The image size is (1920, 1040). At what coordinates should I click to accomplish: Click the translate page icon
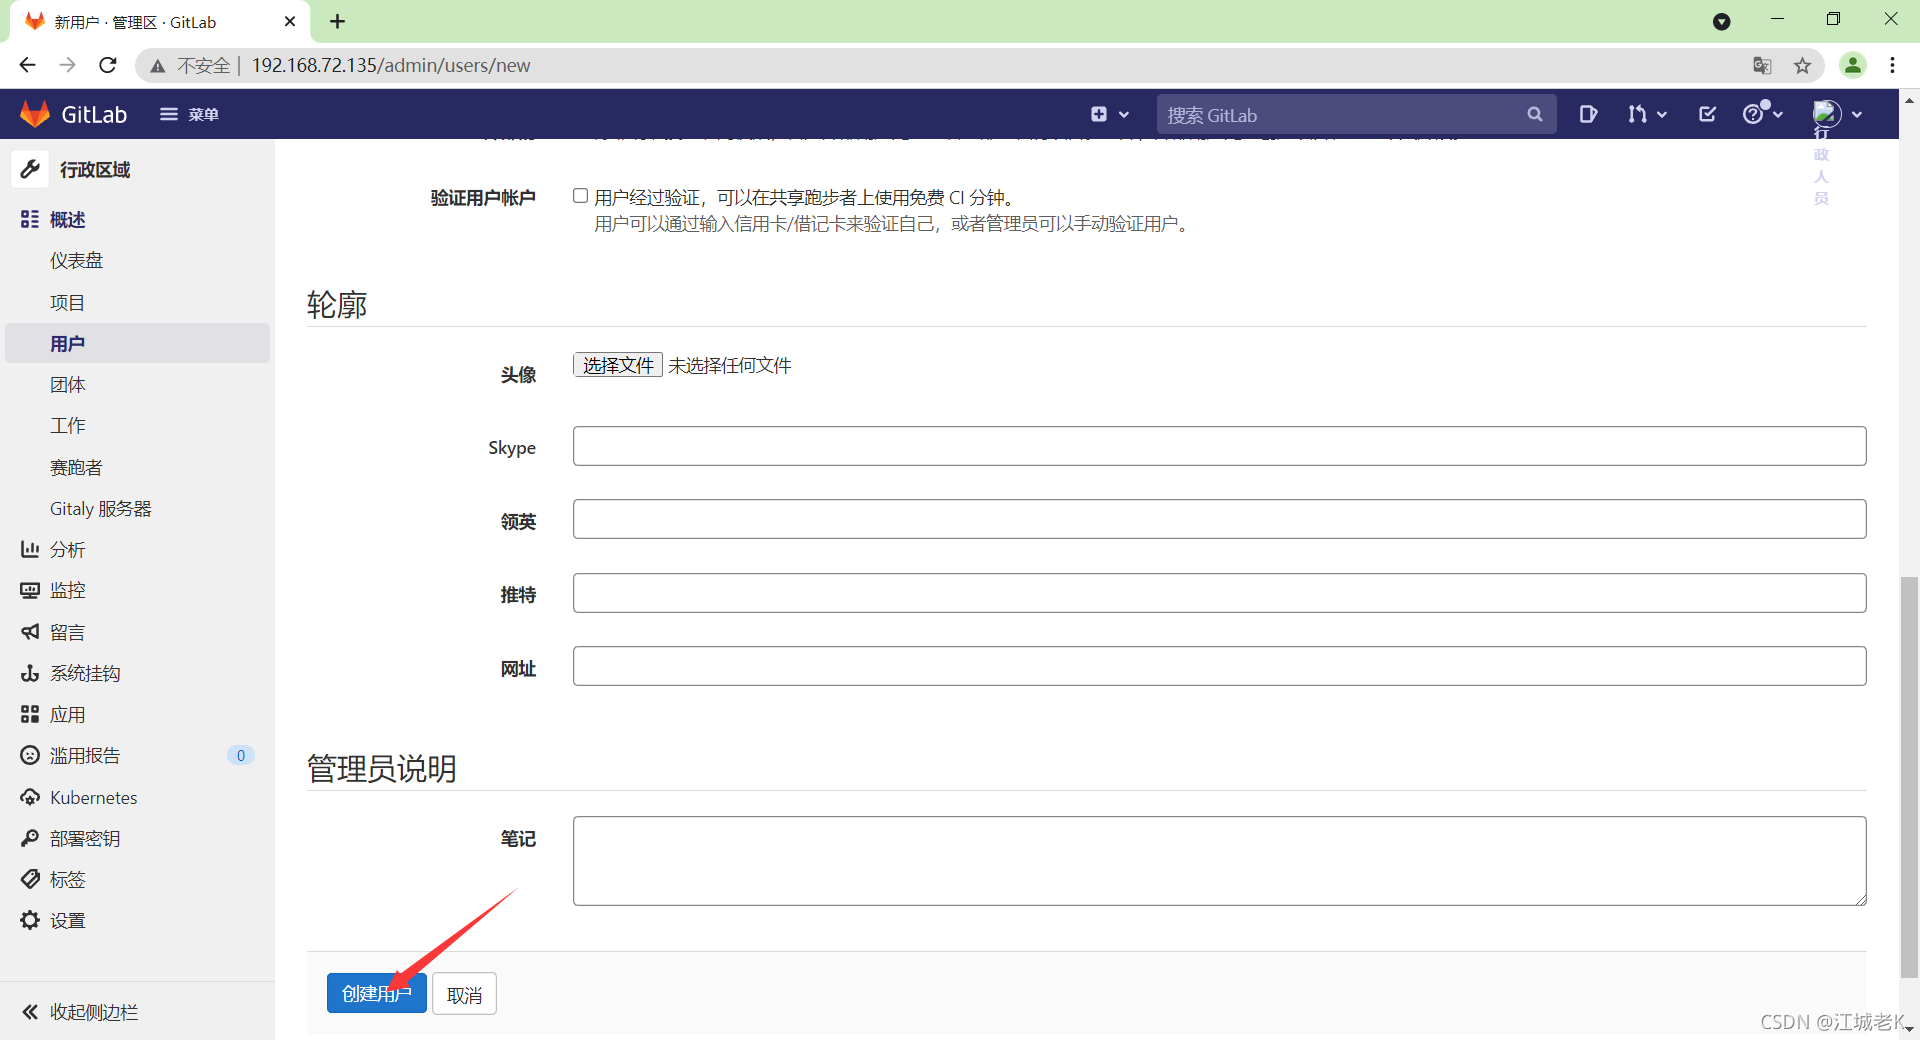1762,65
